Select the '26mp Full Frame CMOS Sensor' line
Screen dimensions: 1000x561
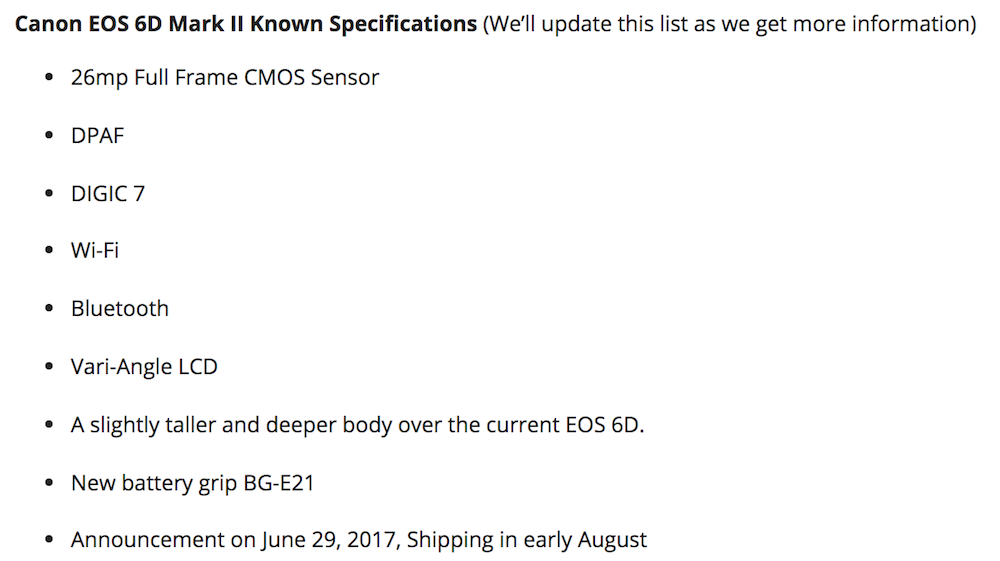(225, 77)
